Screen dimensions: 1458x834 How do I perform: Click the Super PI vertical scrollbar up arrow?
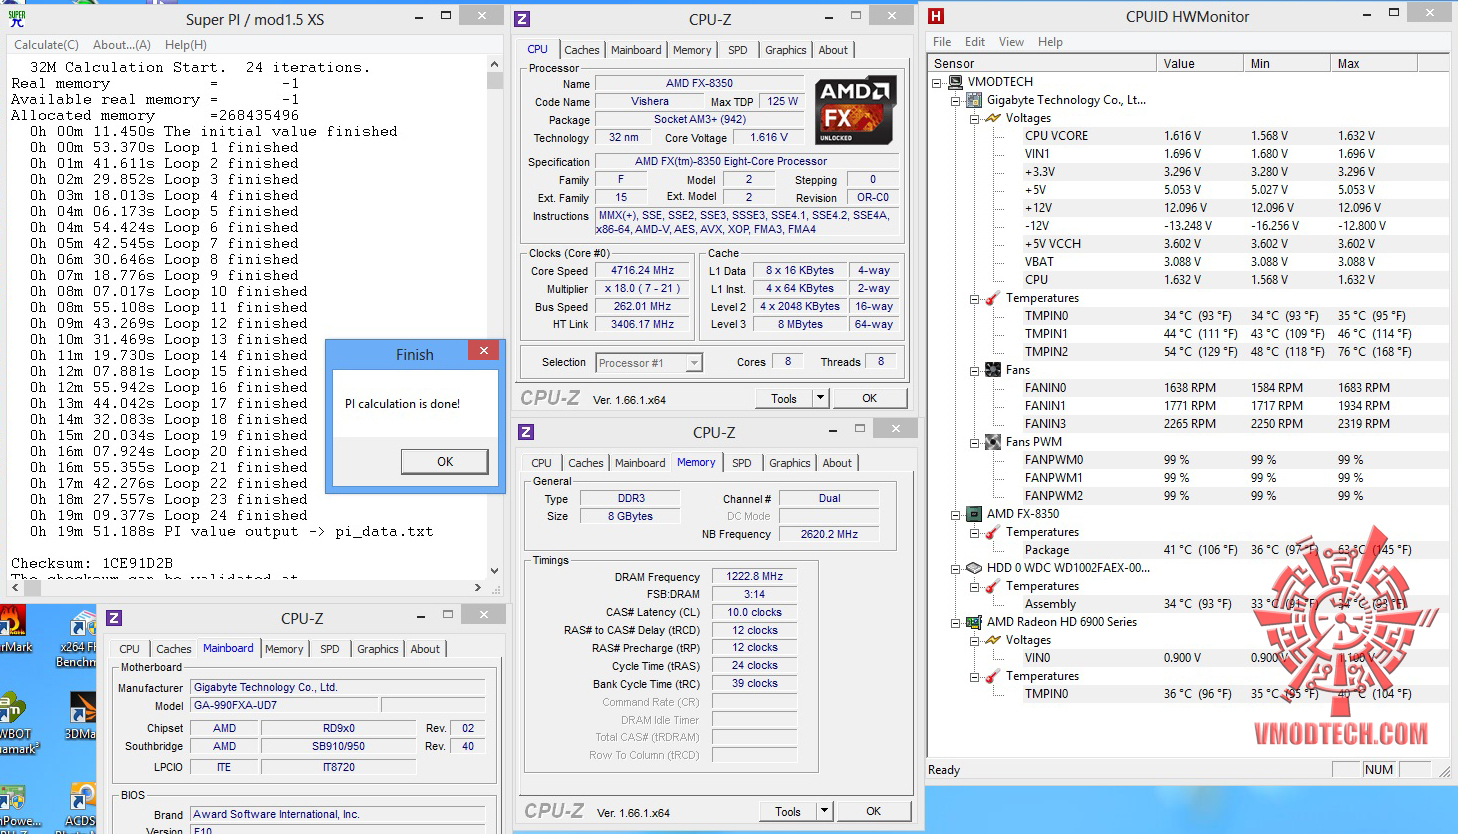click(494, 64)
